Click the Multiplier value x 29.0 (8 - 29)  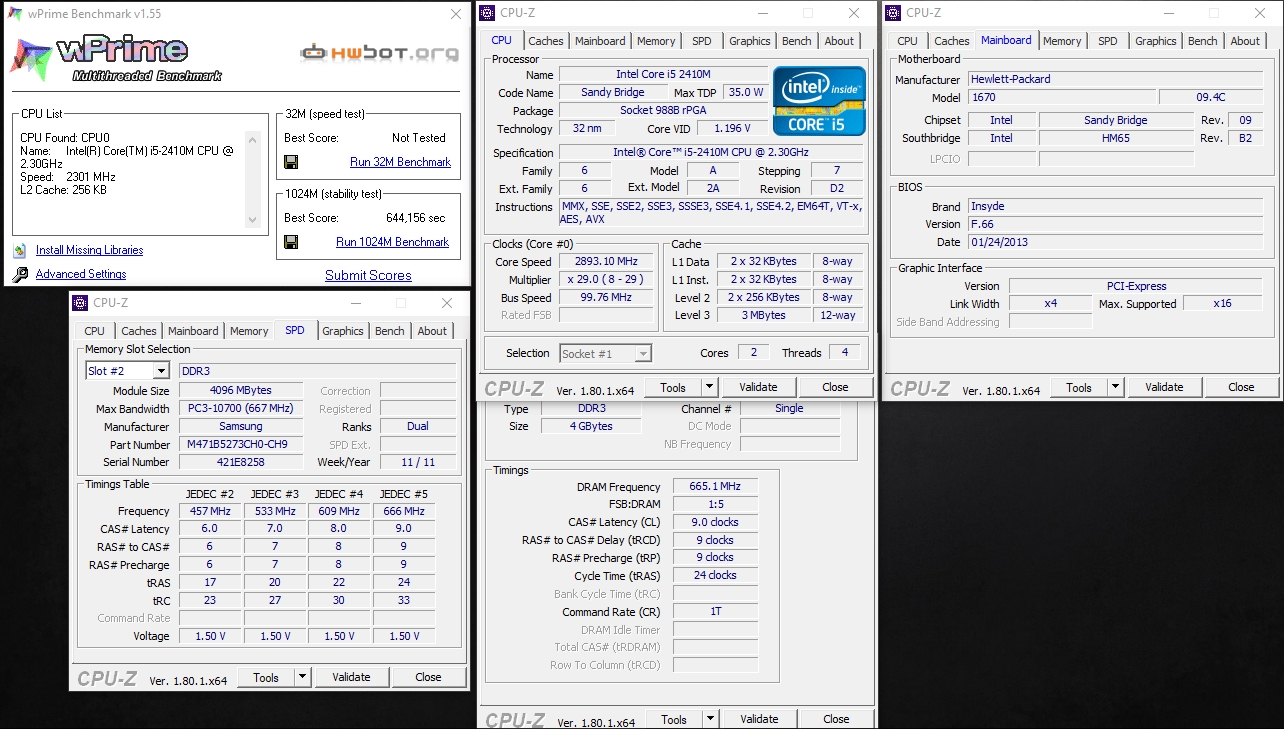pyautogui.click(x=608, y=280)
